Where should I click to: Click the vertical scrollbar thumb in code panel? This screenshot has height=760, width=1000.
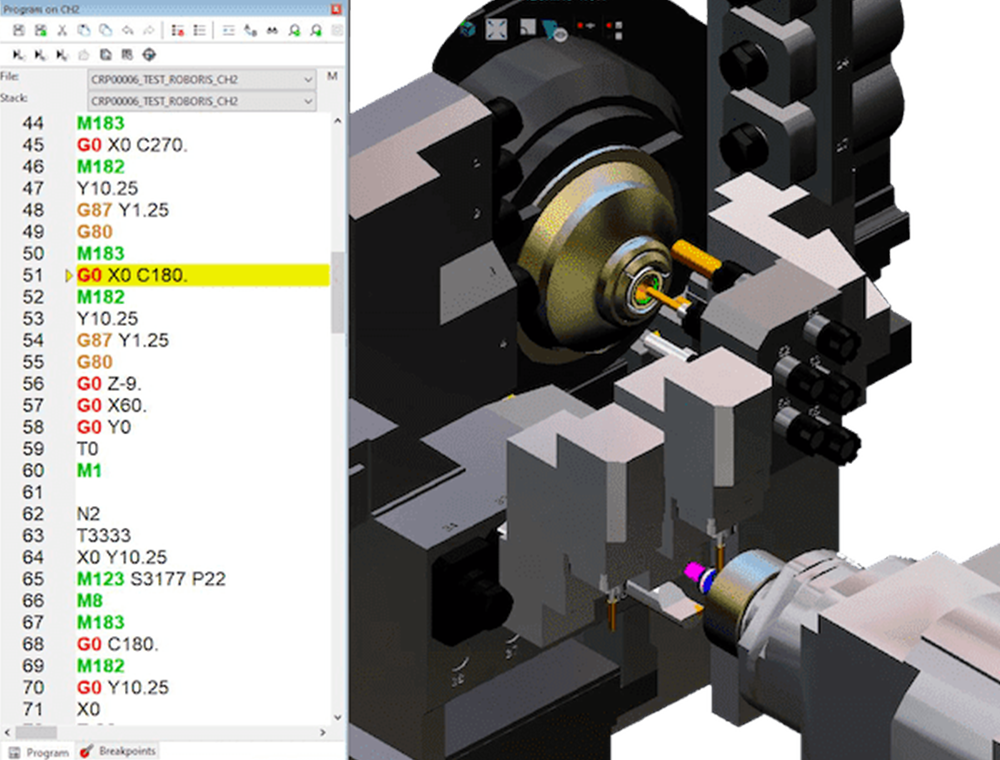pos(338,292)
